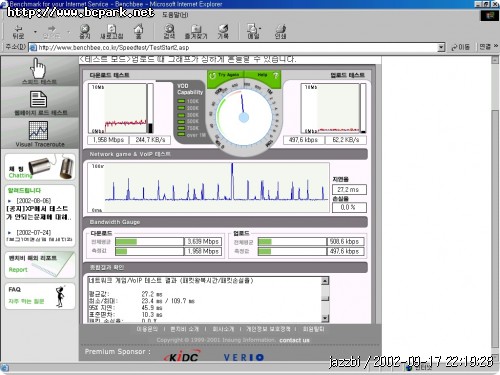Expand the Mail toolbar dropdown arrow
The image size is (500, 375).
260,28
